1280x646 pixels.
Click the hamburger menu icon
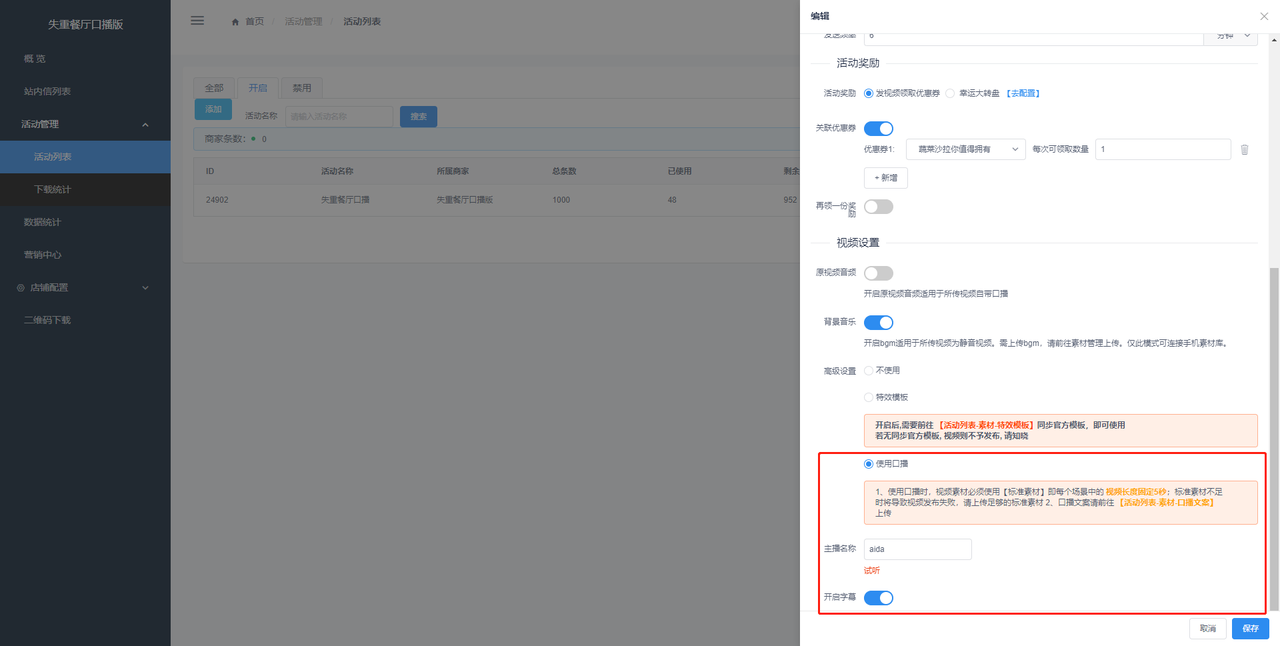[x=197, y=21]
